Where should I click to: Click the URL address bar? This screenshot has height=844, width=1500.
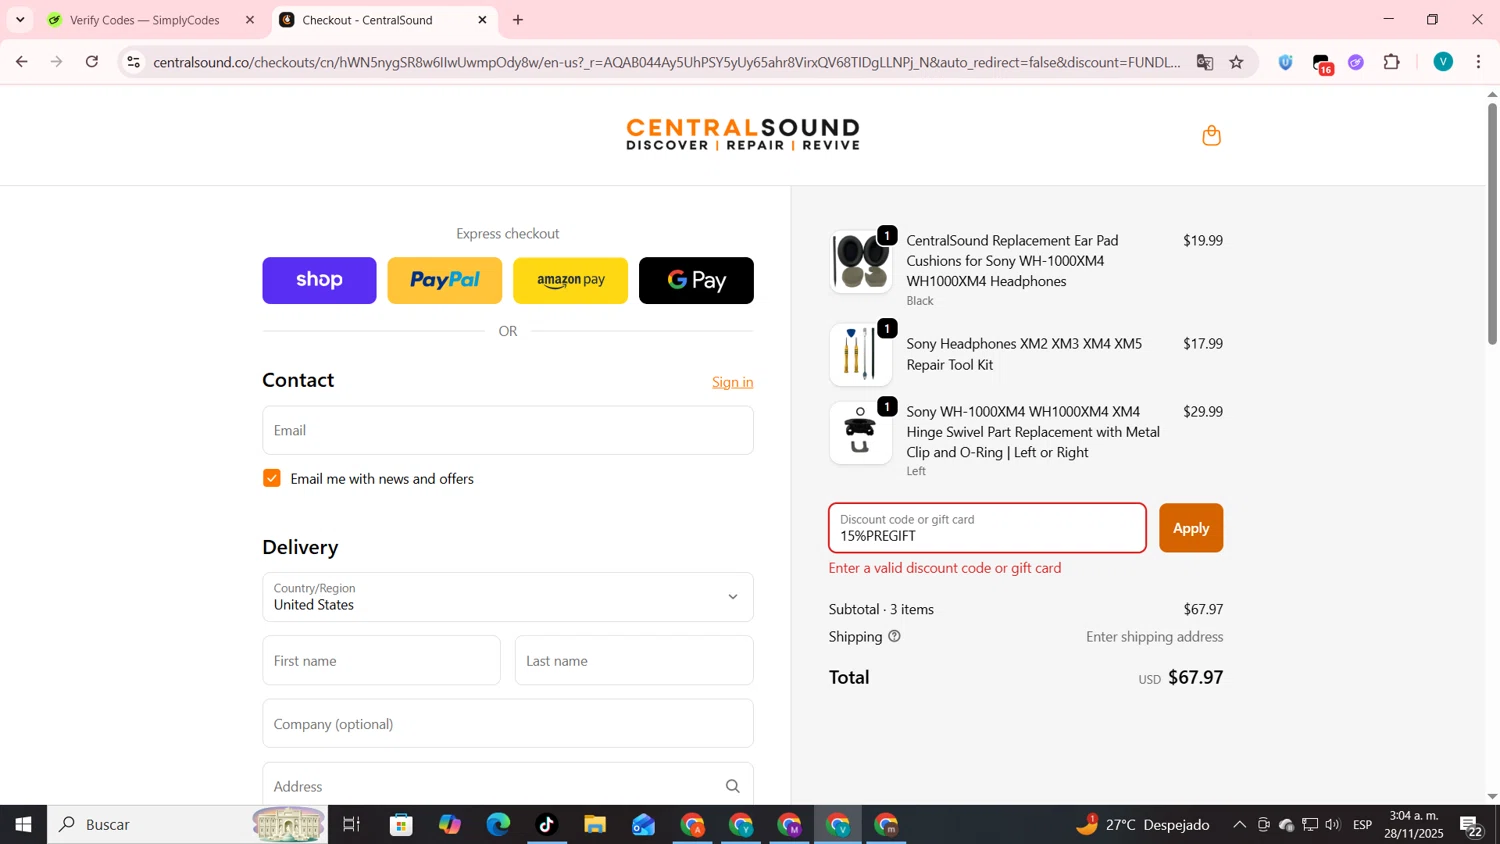point(667,62)
